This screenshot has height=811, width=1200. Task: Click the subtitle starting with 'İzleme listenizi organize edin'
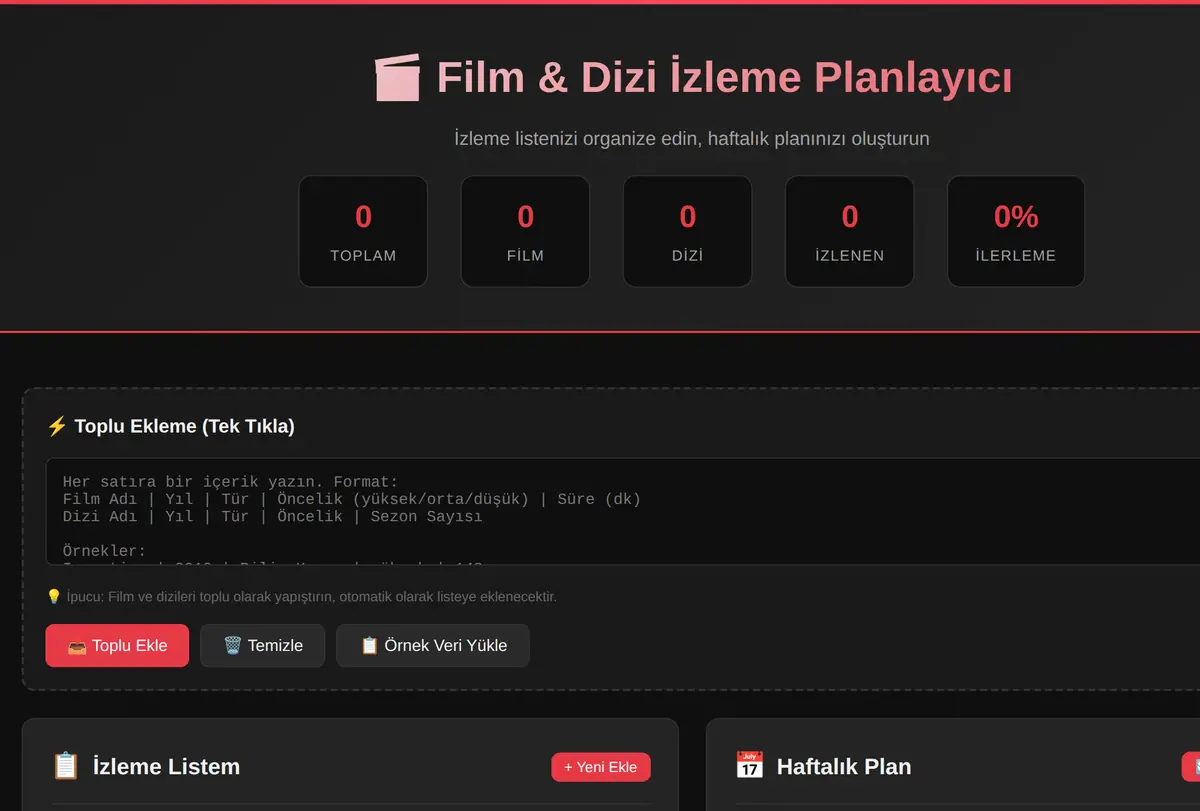click(692, 138)
